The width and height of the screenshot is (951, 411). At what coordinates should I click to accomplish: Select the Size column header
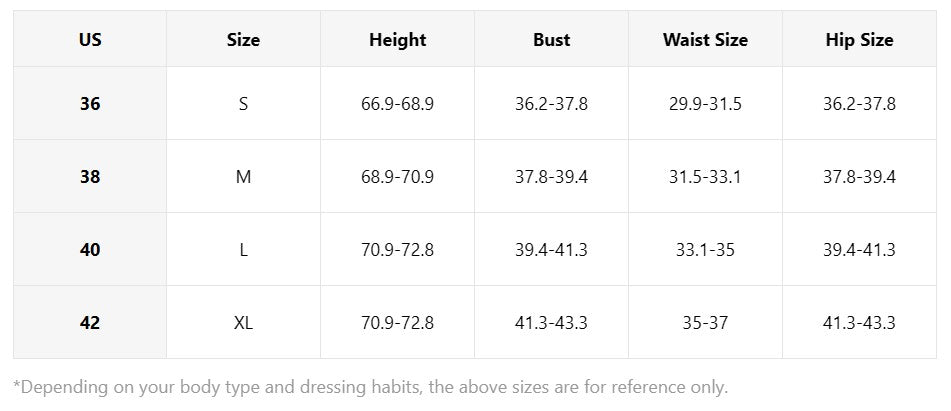tap(243, 39)
